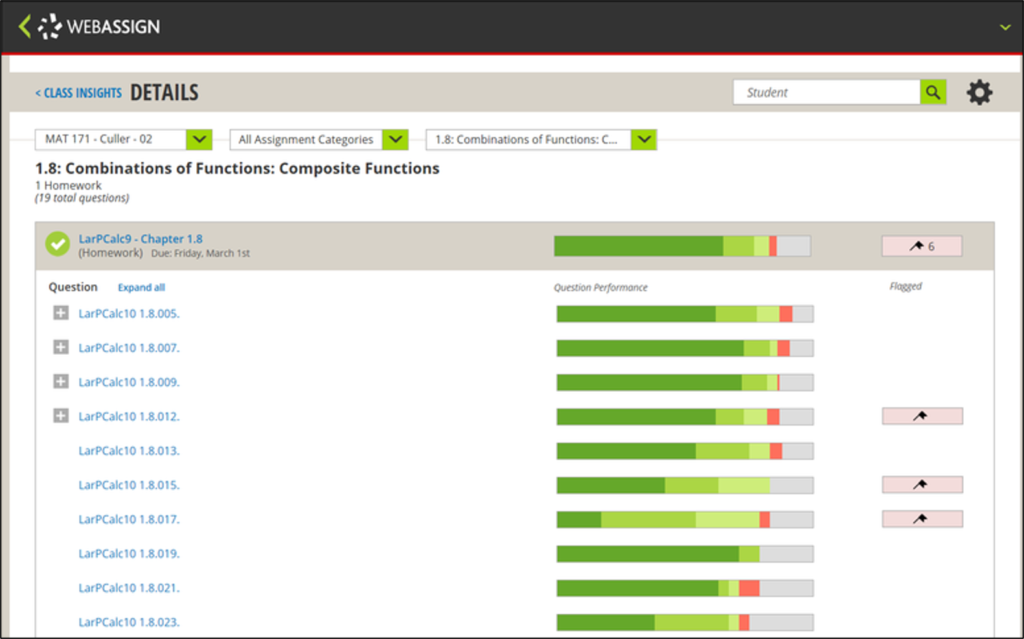
Task: Click the flag icon beside LarPCalc10 1.8.017
Action: point(921,518)
